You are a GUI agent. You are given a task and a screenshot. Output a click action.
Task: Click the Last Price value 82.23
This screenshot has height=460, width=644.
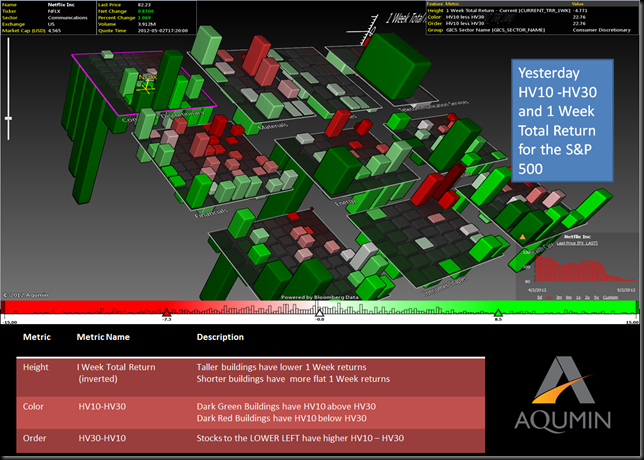[x=144, y=5]
